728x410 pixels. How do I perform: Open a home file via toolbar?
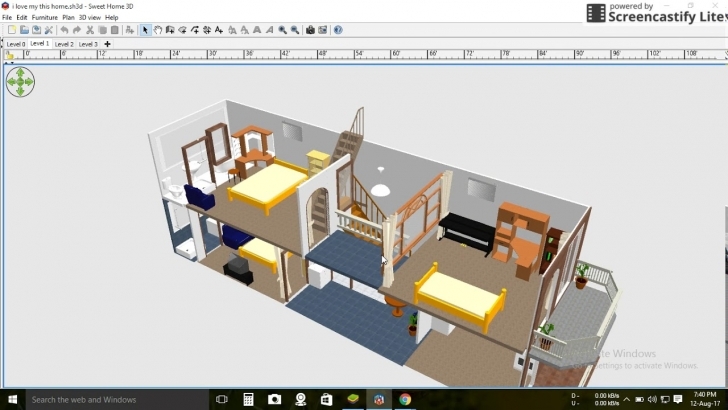24,30
